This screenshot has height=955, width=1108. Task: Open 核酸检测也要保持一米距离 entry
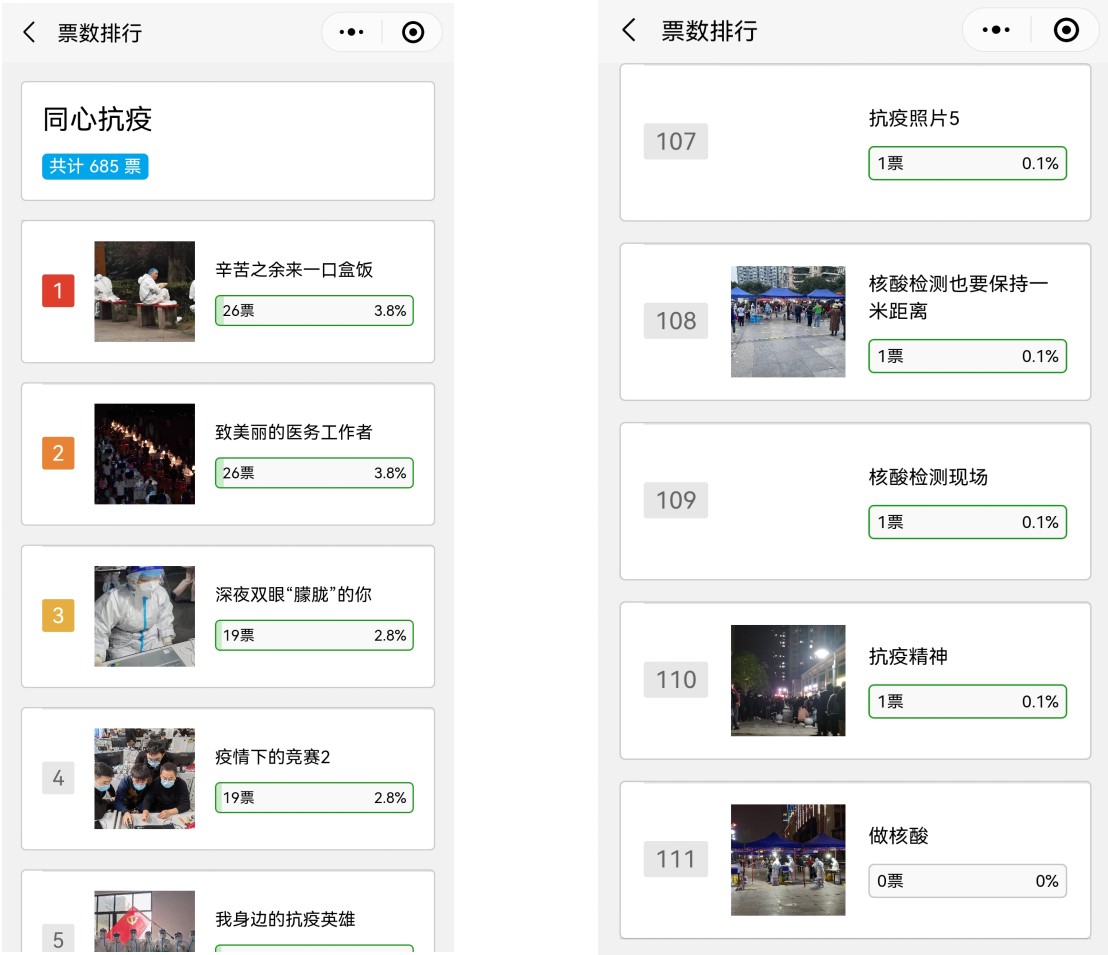pos(958,298)
